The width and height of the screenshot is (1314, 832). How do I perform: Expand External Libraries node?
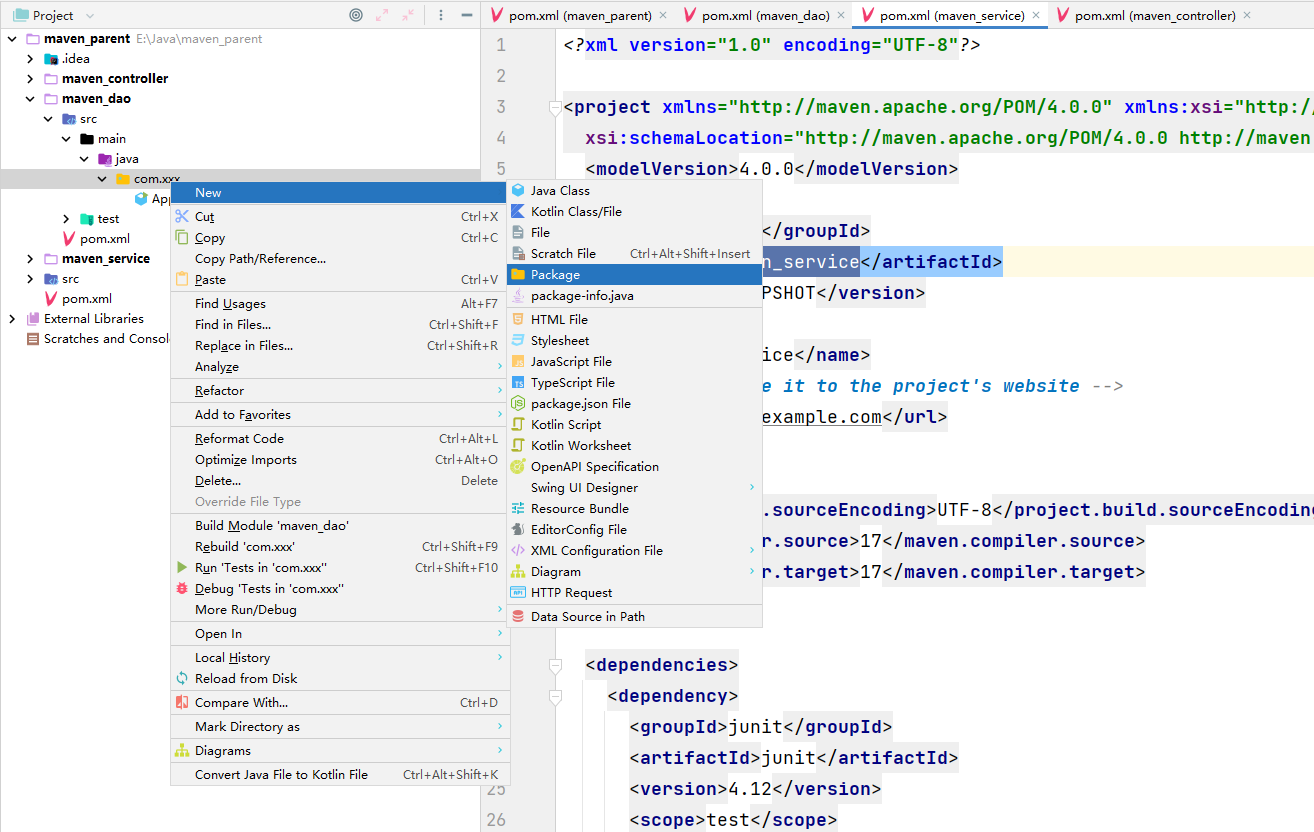click(x=12, y=319)
